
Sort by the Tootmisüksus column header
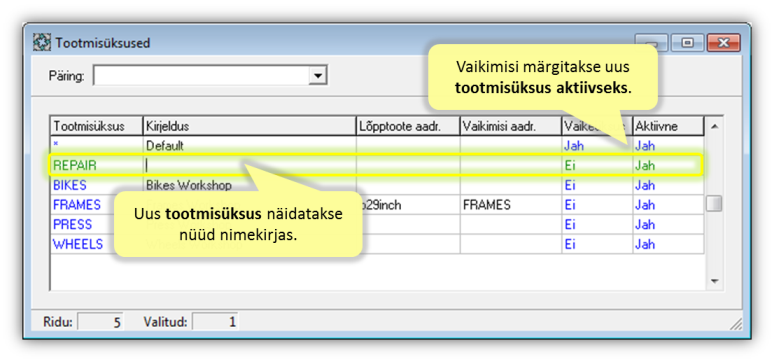coord(97,126)
